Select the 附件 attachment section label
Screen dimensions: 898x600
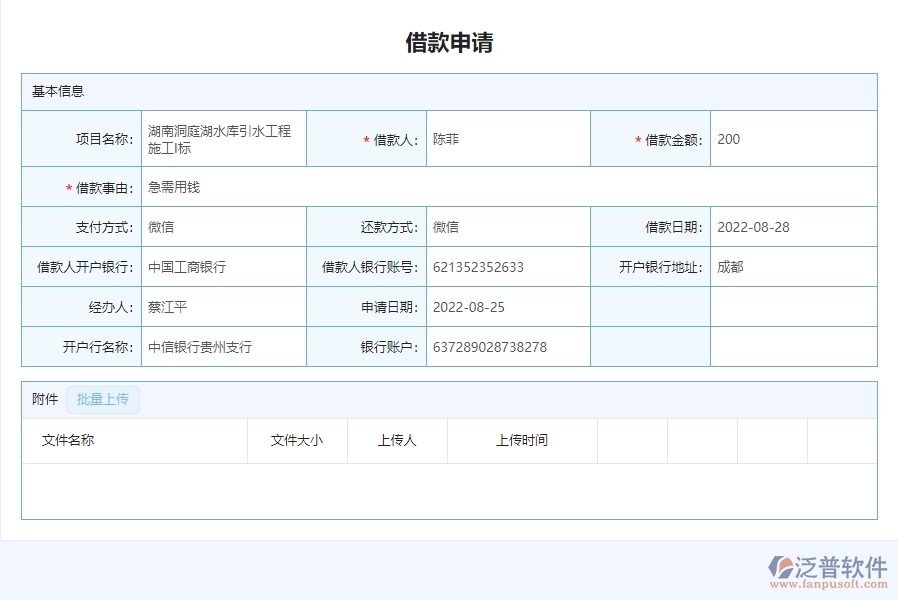click(40, 399)
